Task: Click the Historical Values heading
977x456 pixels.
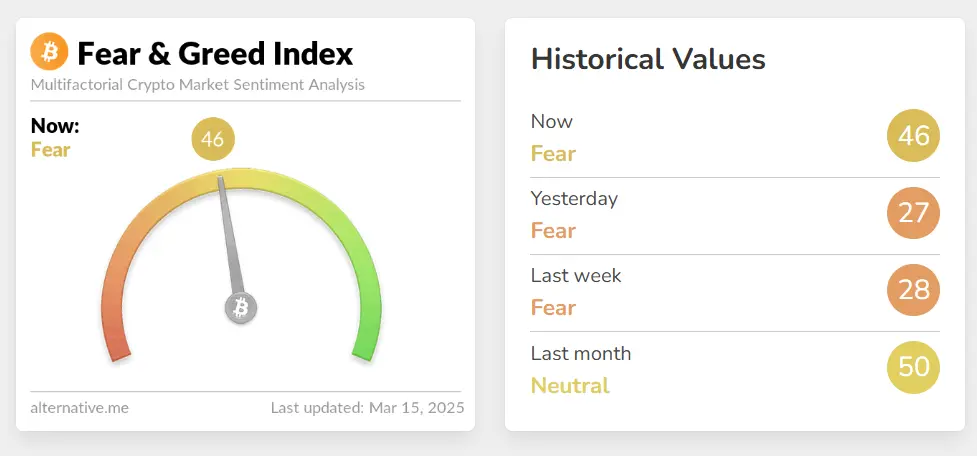Action: [648, 59]
